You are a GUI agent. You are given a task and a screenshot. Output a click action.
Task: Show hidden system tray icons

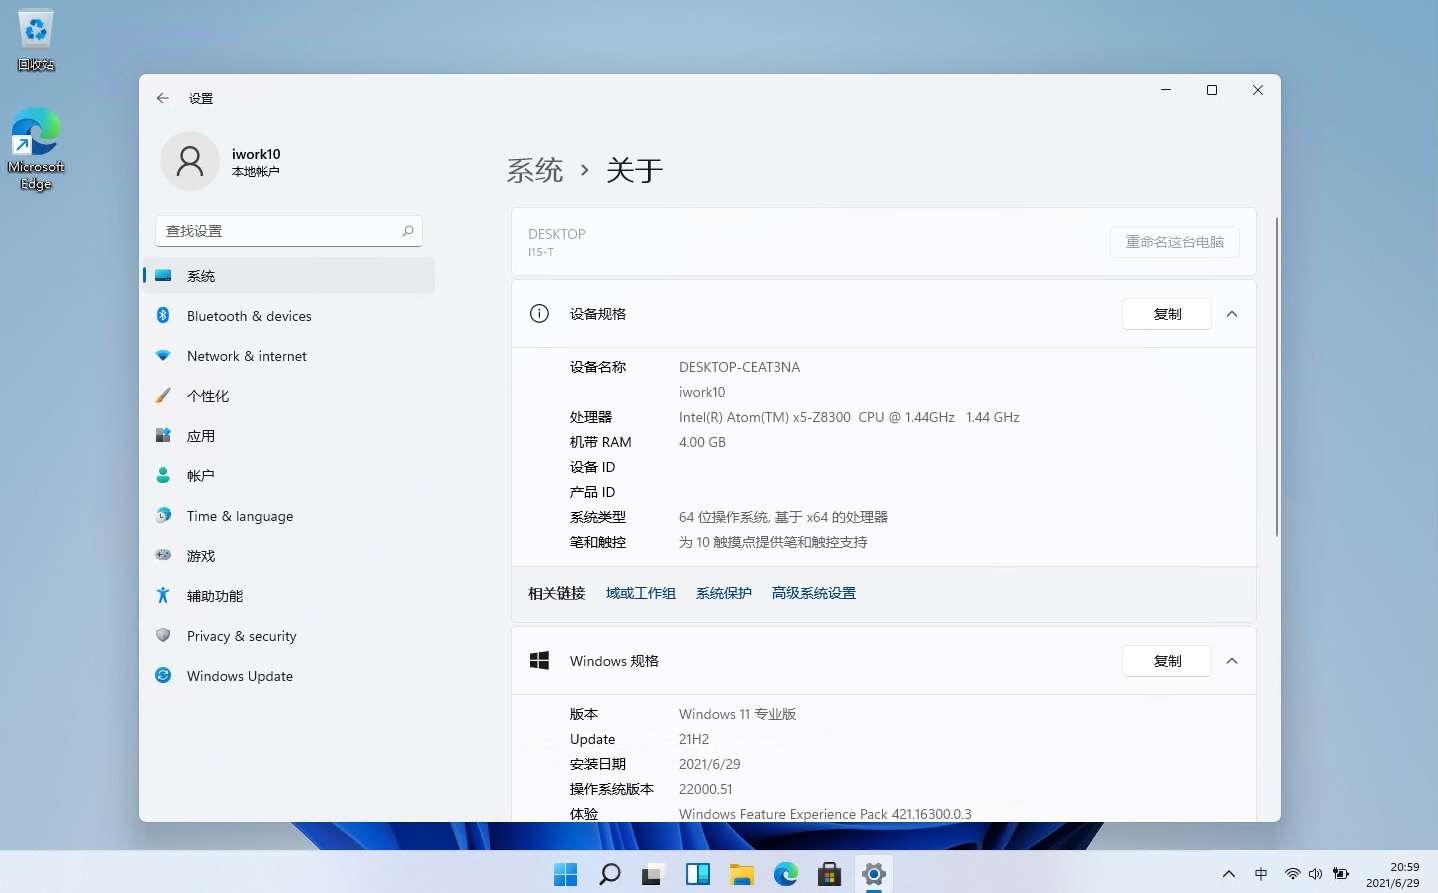point(1228,874)
